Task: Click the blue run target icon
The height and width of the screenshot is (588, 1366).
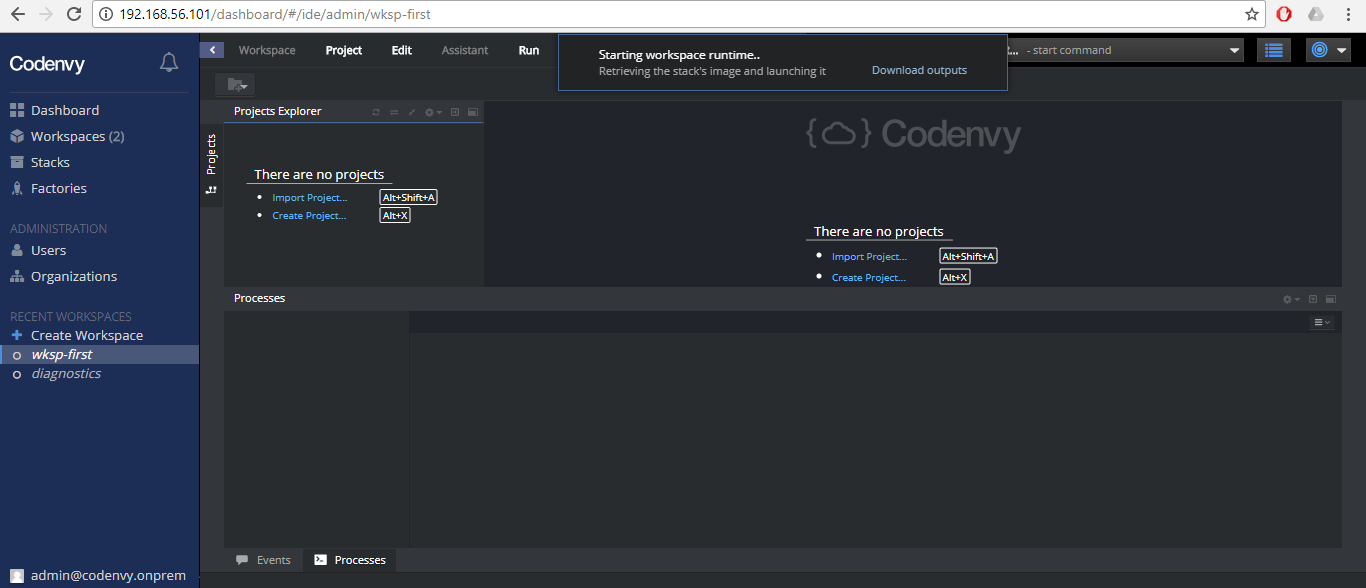Action: pyautogui.click(x=1321, y=49)
